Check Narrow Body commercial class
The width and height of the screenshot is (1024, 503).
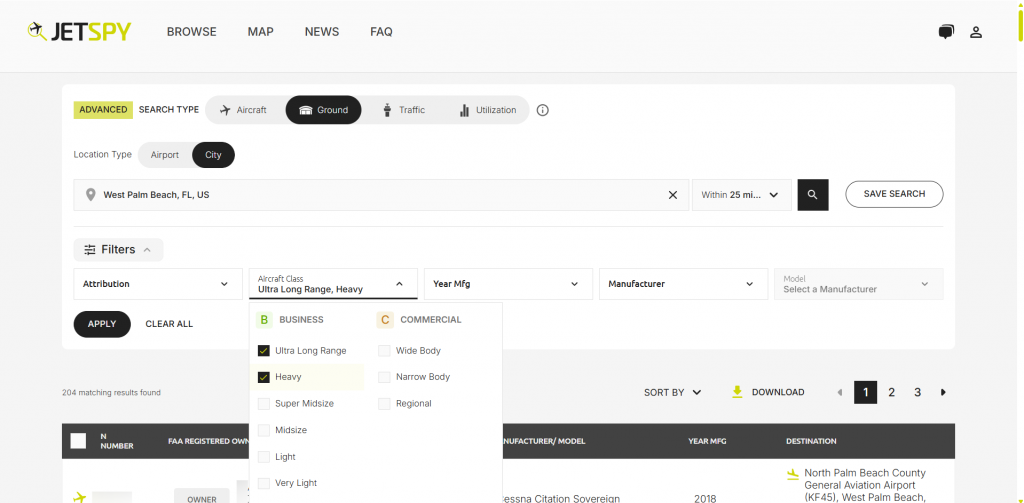384,377
